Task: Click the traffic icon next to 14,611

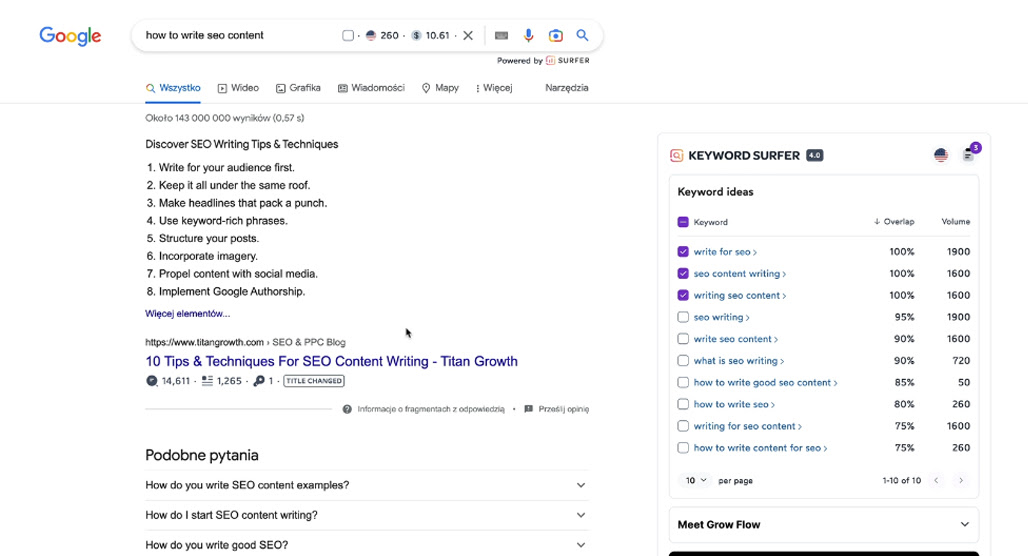Action: click(152, 381)
